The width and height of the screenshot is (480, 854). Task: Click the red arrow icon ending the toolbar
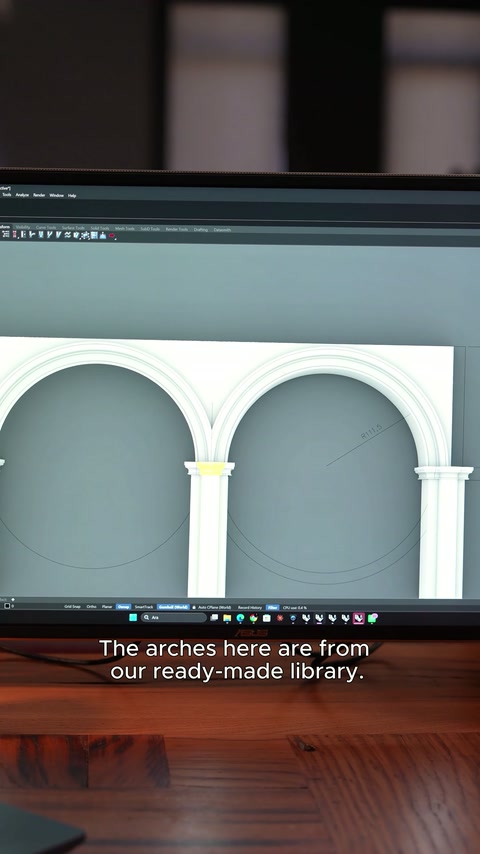coord(112,236)
